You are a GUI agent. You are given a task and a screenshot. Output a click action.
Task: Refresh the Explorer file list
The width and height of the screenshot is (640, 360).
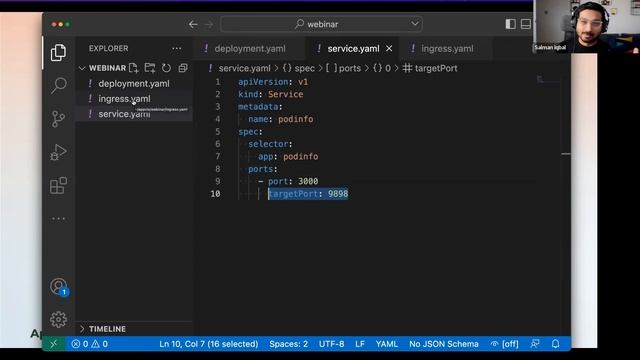(166, 68)
